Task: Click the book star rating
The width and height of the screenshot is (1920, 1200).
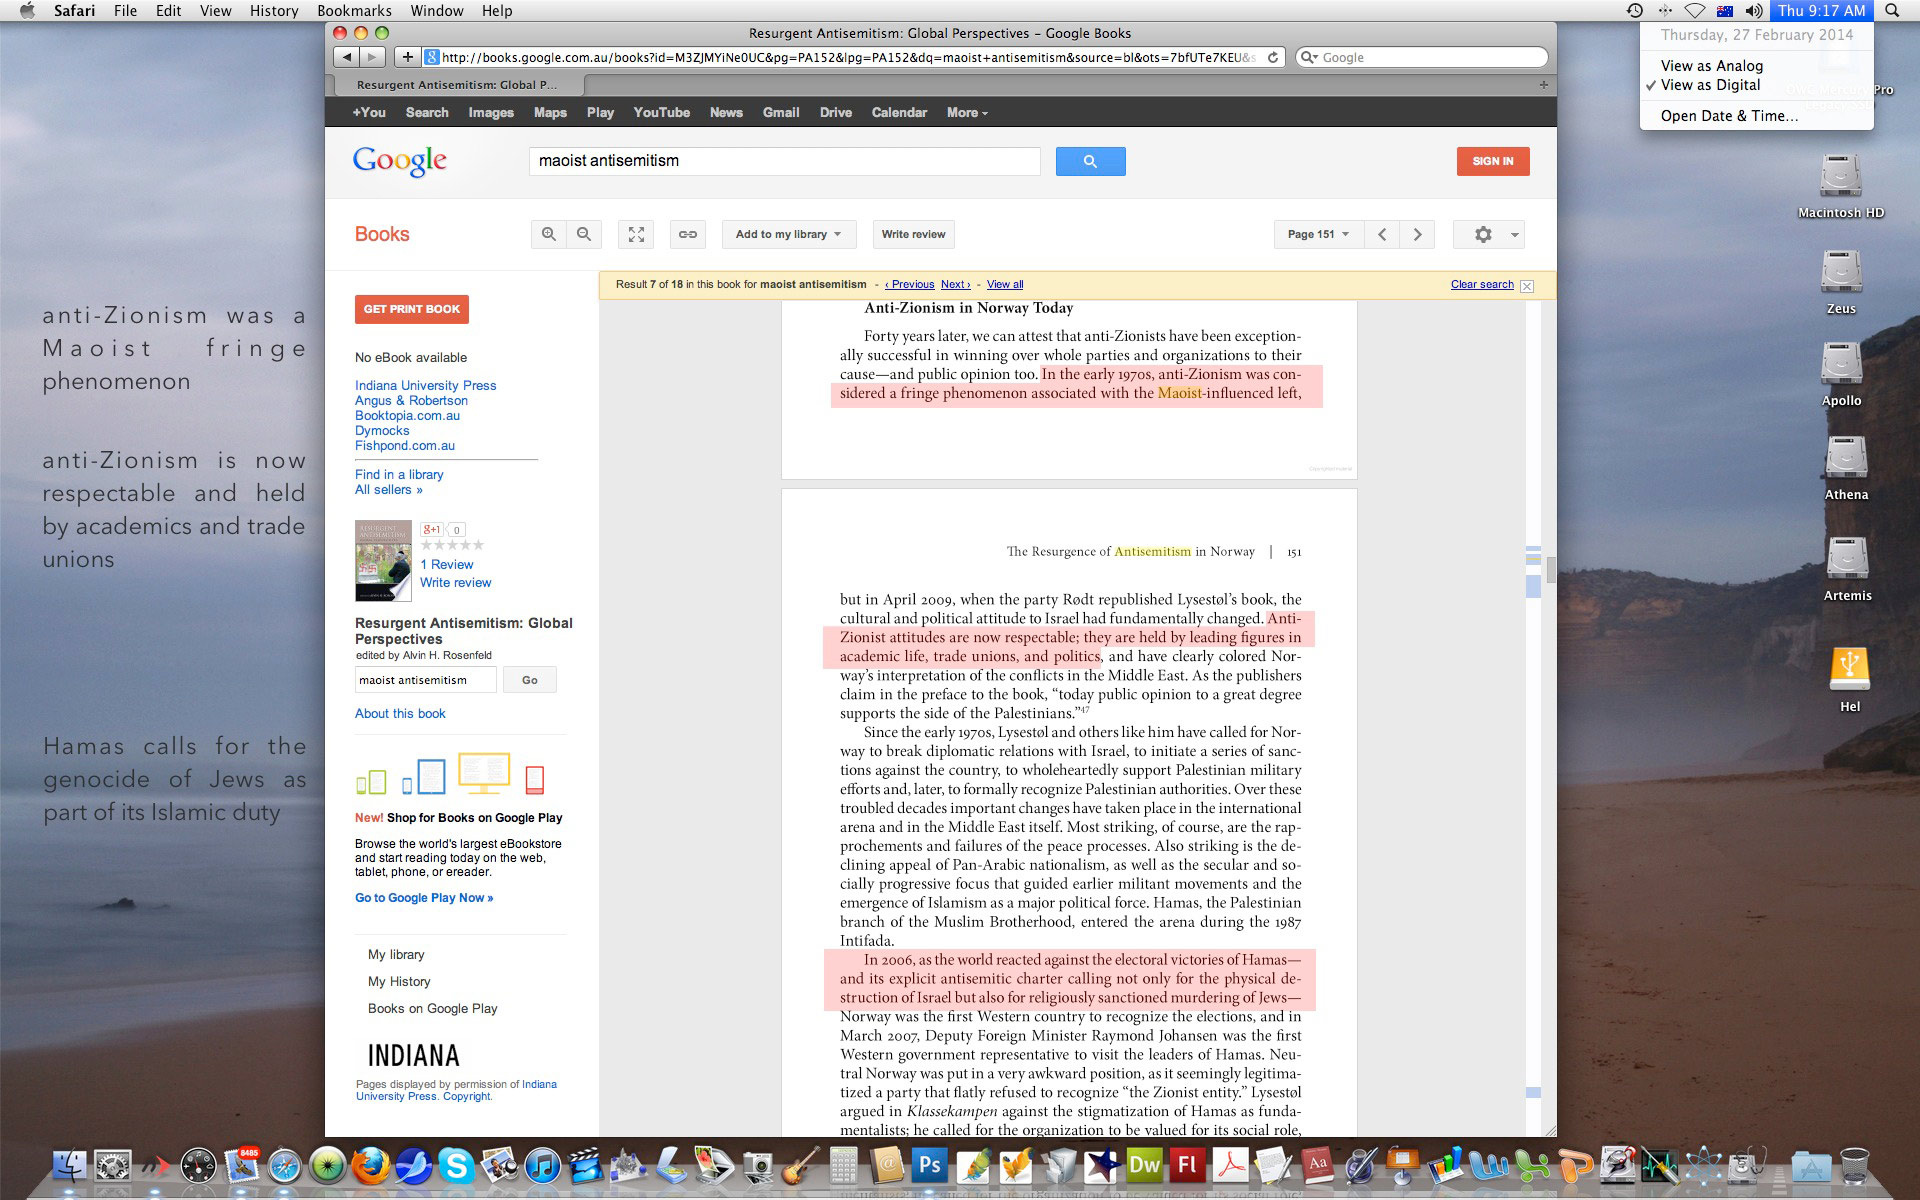Action: 452,545
